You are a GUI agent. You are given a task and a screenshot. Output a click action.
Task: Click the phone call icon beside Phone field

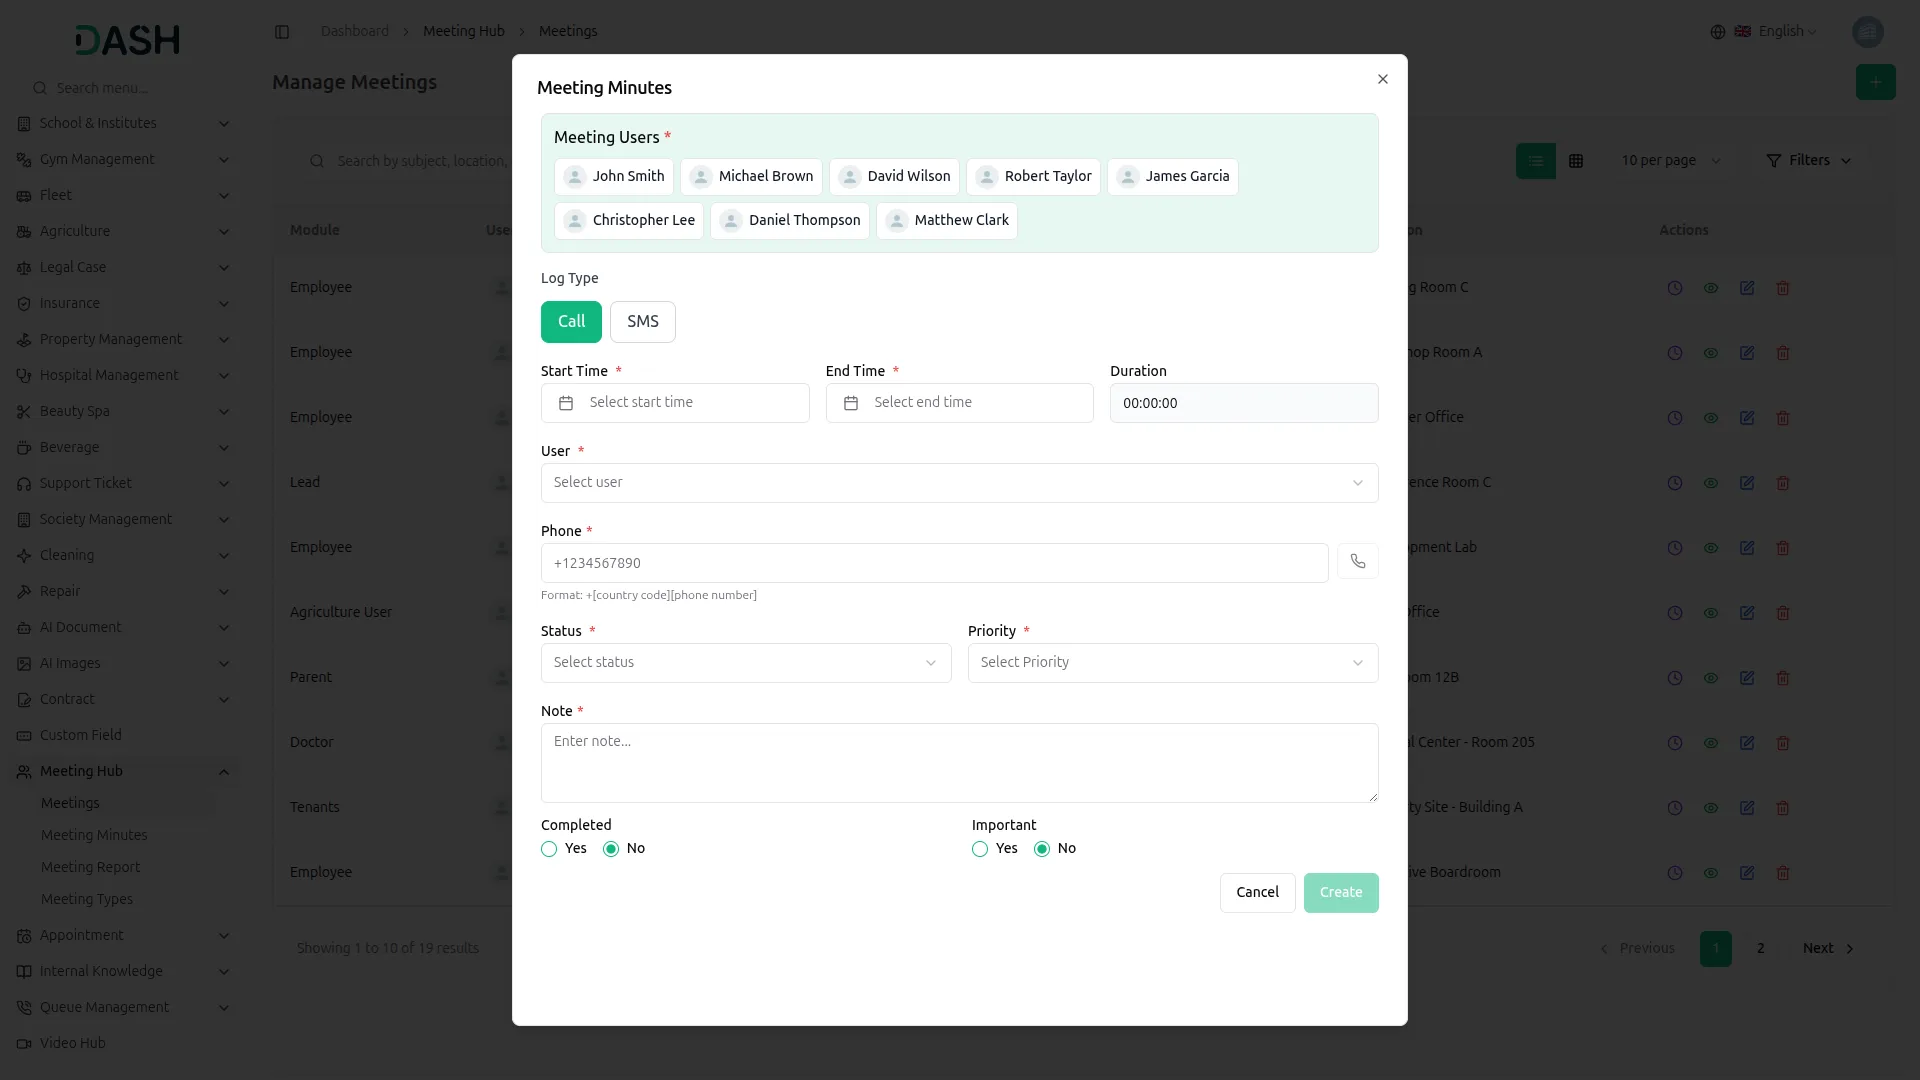point(1357,562)
